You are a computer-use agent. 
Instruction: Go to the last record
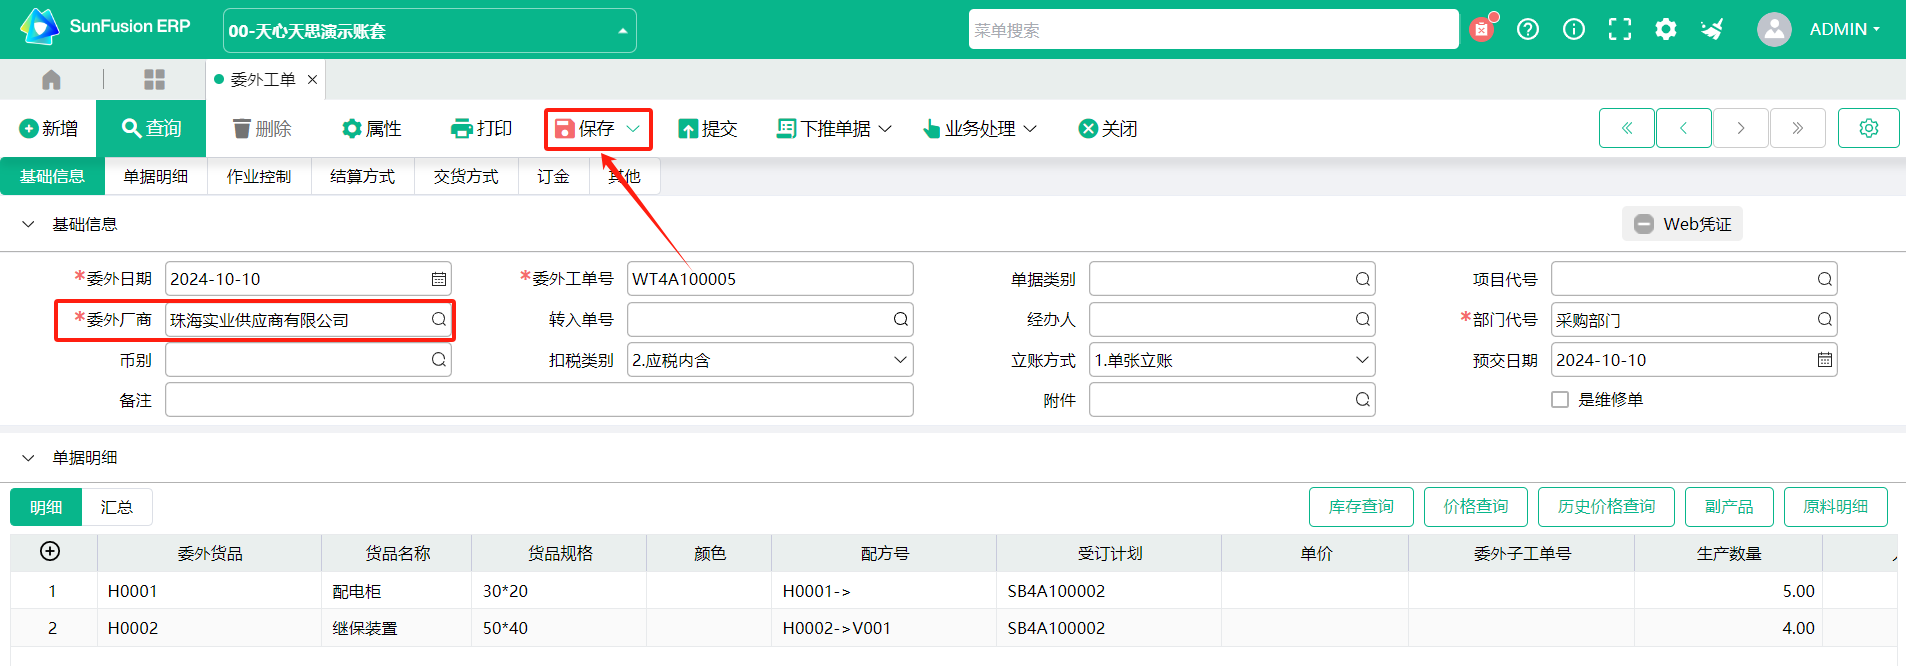pyautogui.click(x=1798, y=128)
